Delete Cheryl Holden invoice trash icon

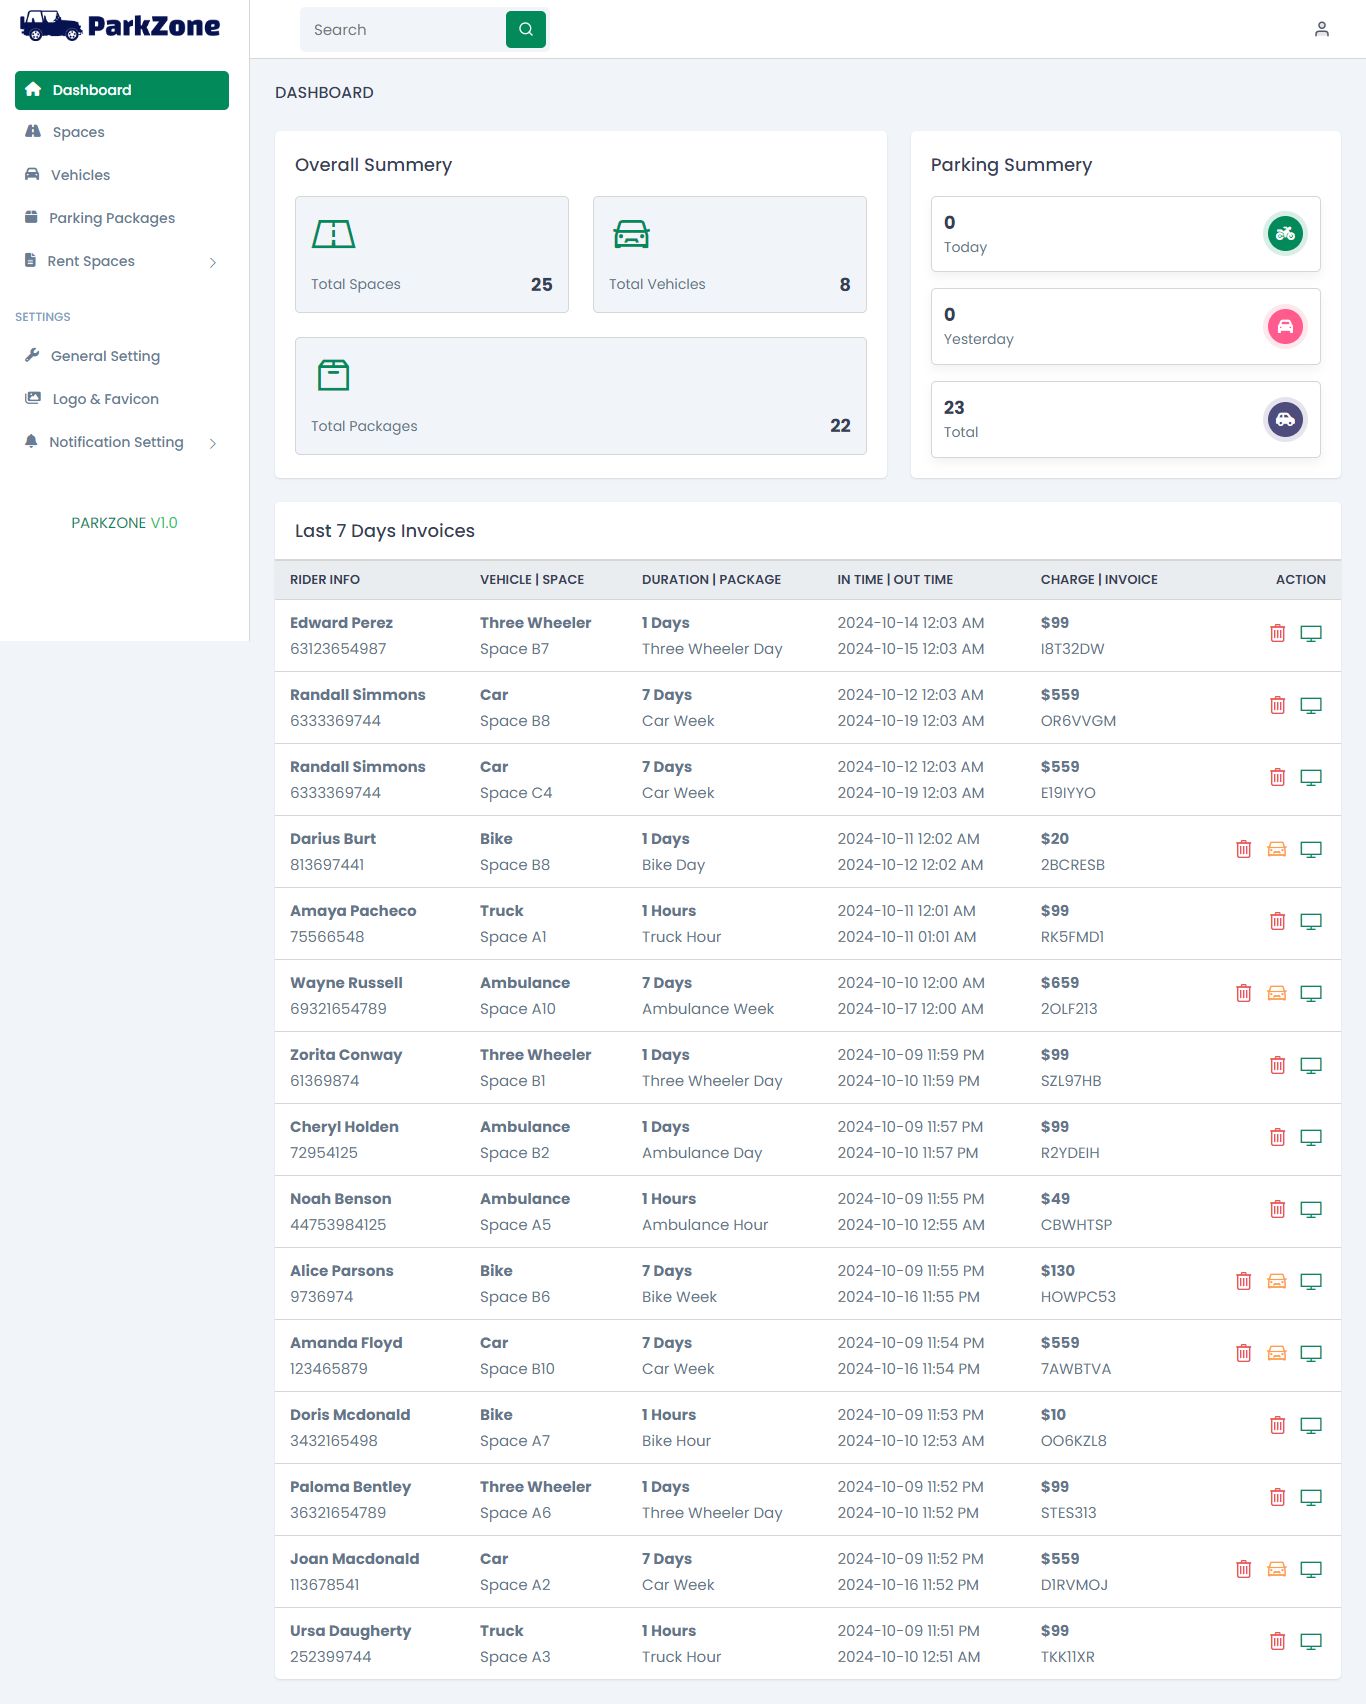[x=1277, y=1137]
